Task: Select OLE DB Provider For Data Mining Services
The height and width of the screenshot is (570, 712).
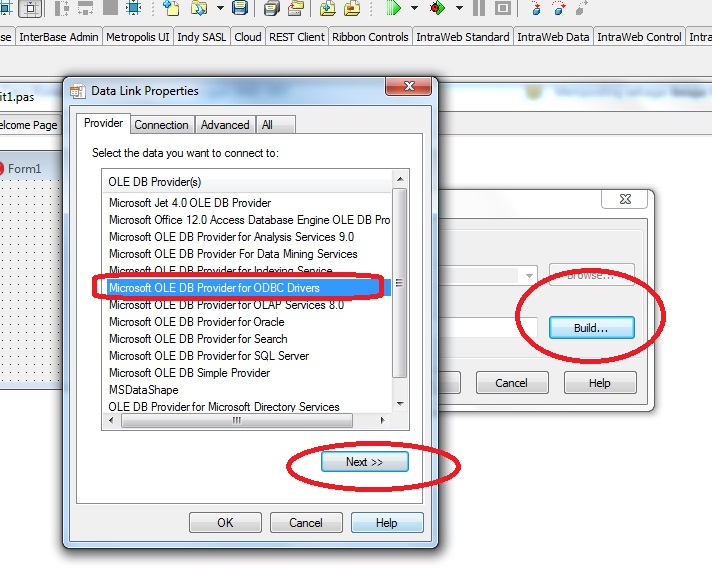Action: click(233, 254)
